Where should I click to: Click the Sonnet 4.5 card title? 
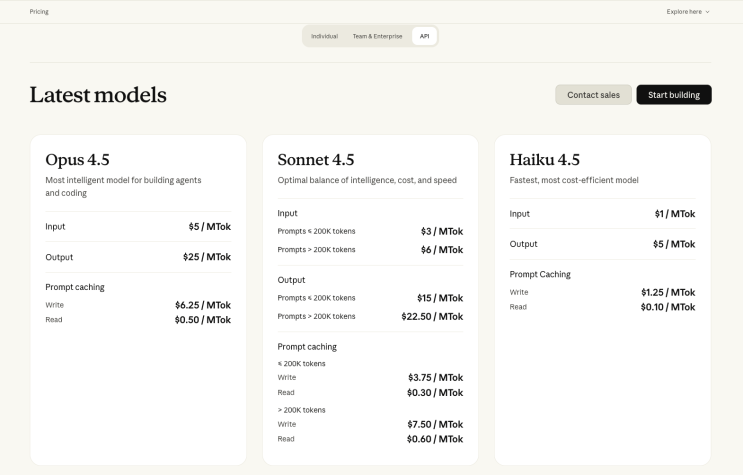click(316, 160)
